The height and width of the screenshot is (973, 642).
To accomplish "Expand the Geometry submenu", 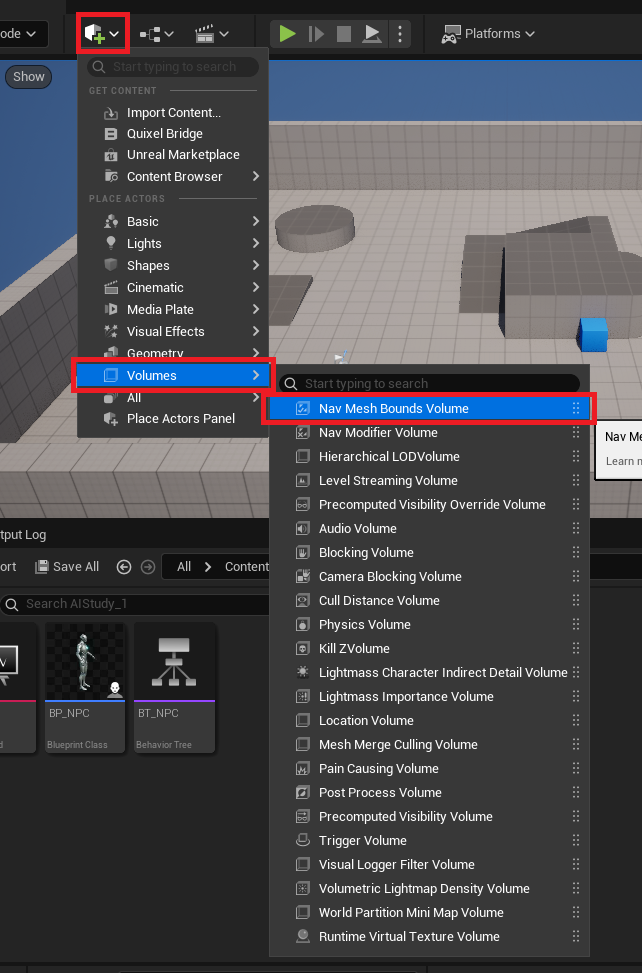I will pos(173,352).
